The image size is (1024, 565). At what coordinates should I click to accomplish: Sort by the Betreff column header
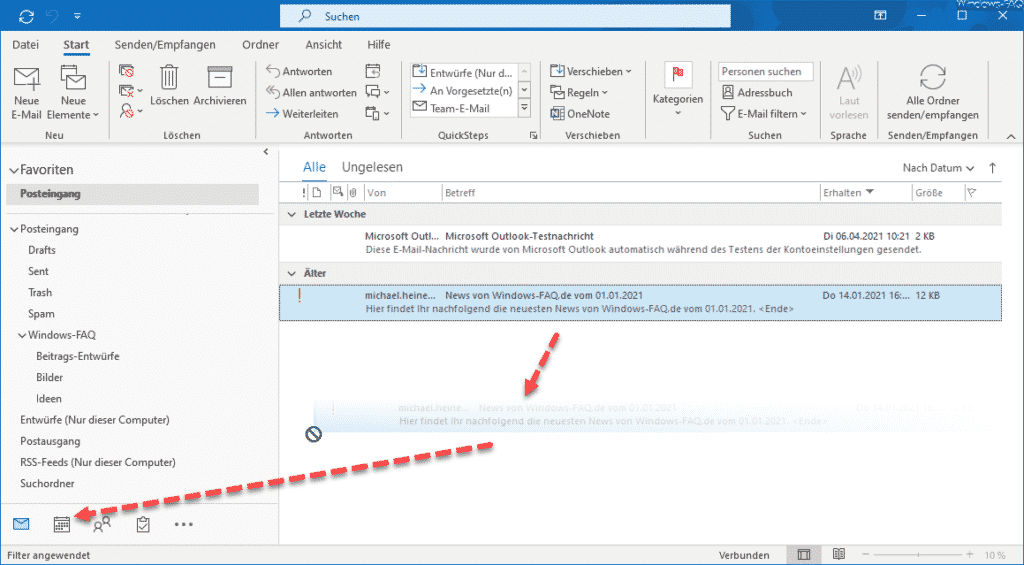coord(631,193)
